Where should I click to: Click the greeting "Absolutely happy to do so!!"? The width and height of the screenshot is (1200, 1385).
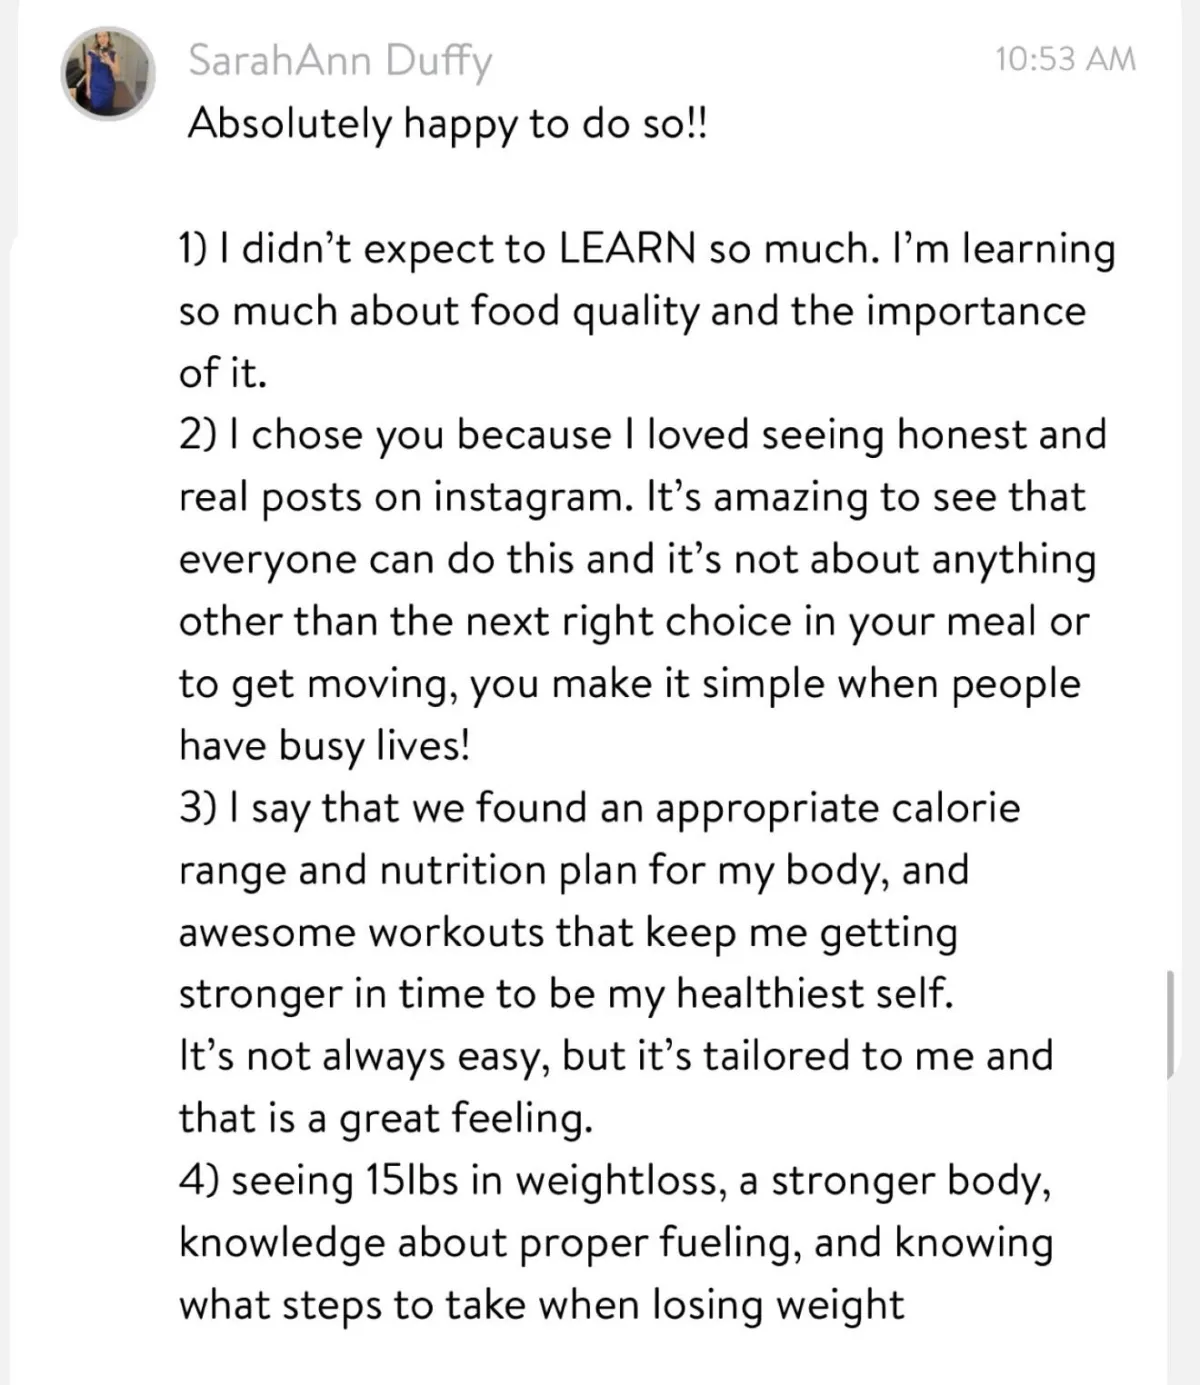(x=447, y=125)
